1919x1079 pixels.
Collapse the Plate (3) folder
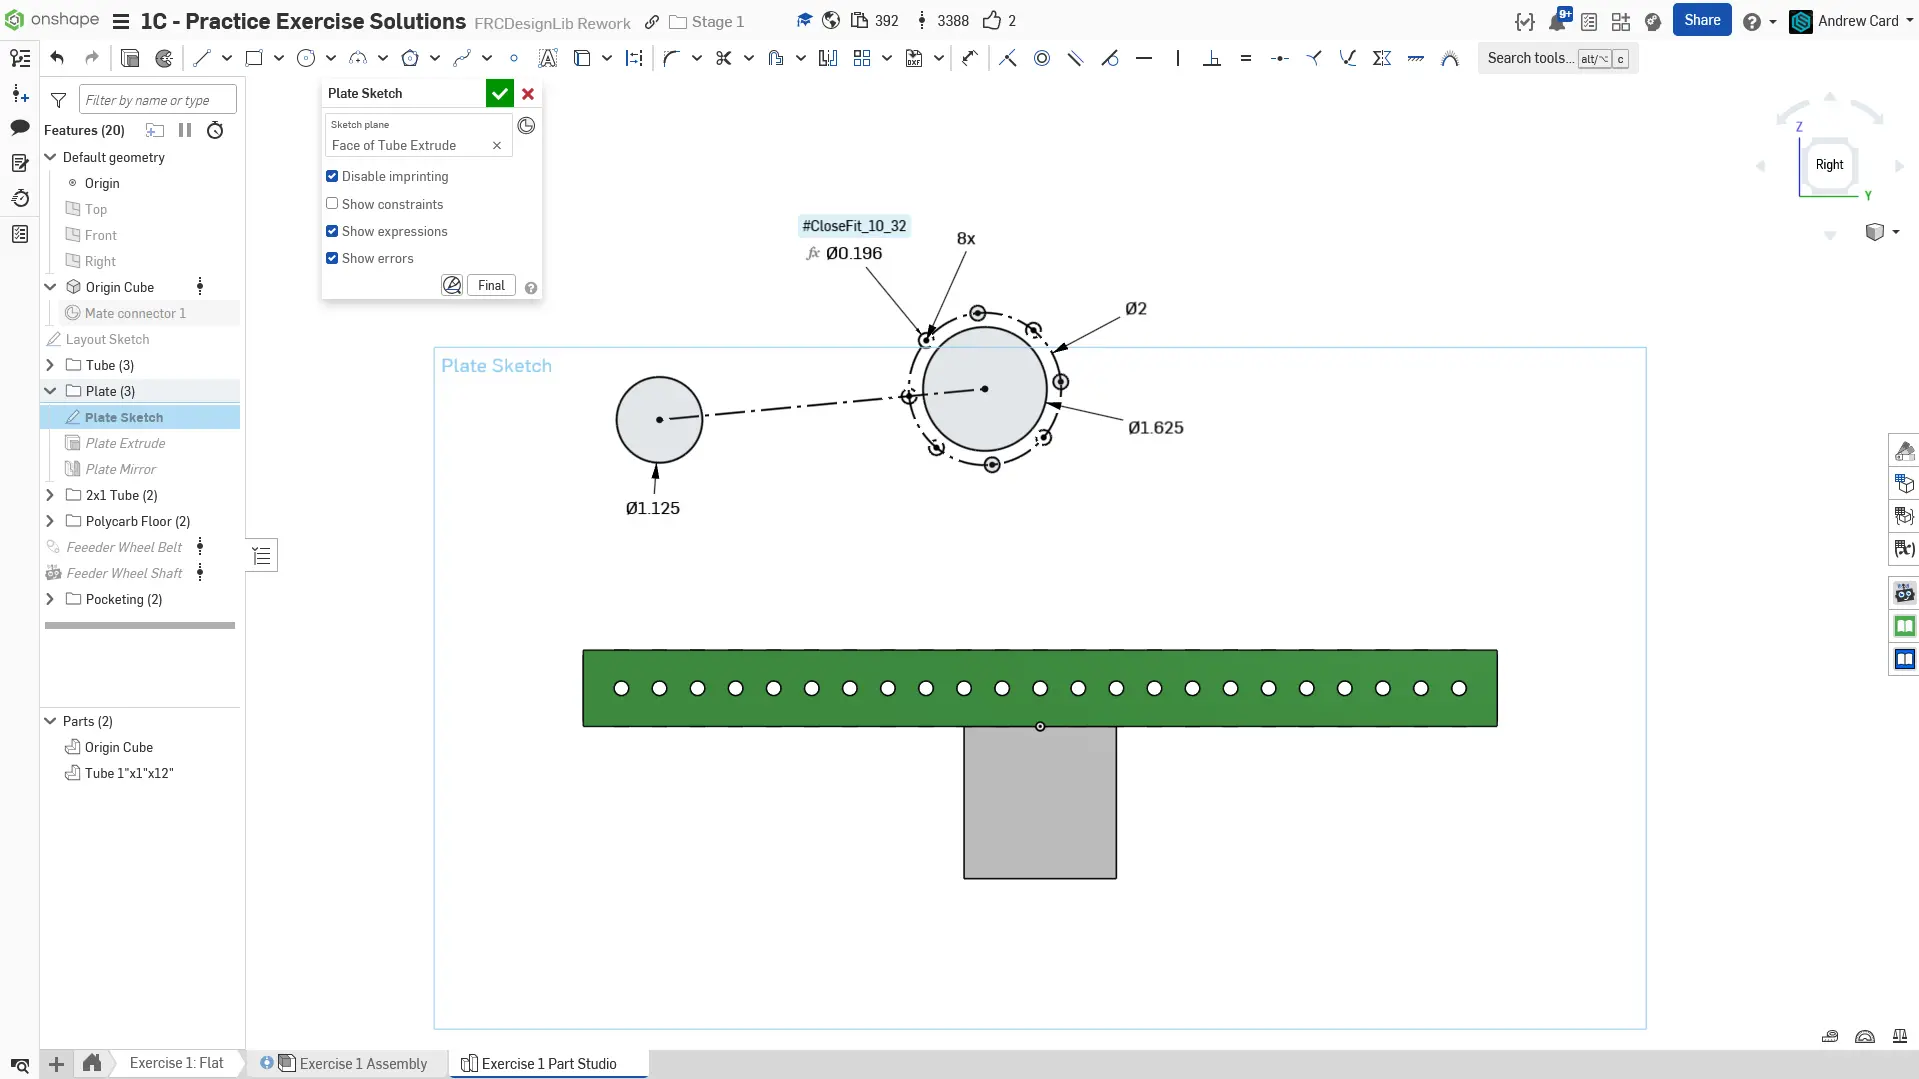point(50,391)
